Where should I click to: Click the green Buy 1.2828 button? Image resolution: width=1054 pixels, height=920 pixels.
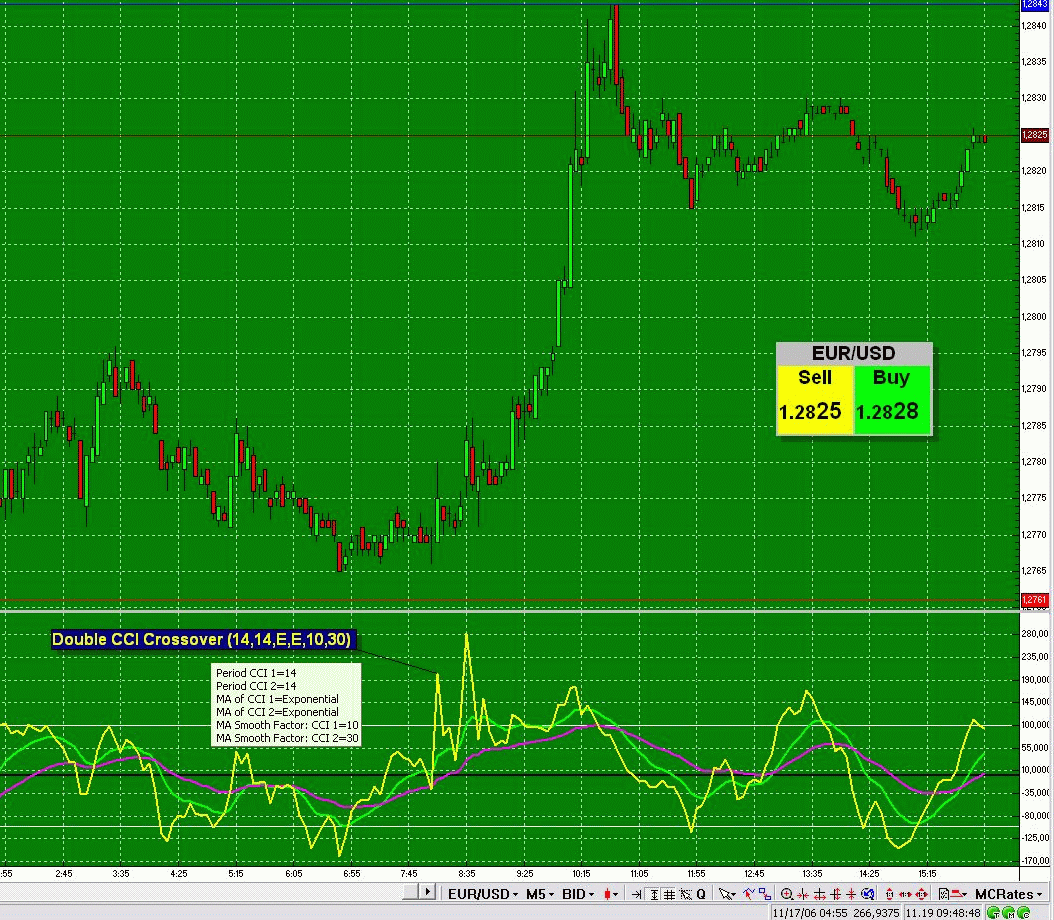coord(892,399)
